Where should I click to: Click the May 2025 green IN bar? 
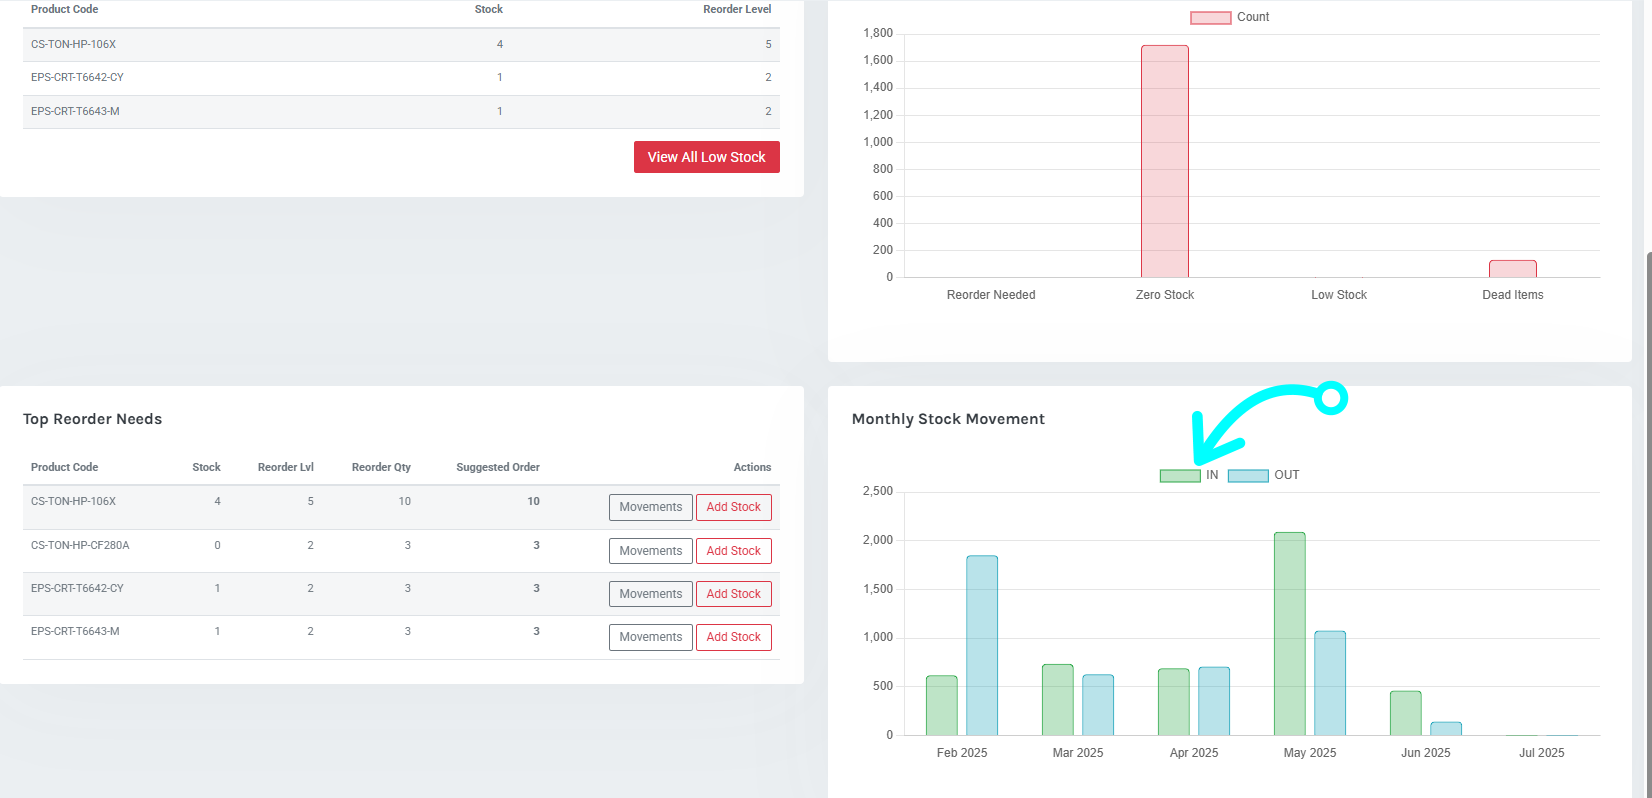[x=1289, y=634]
